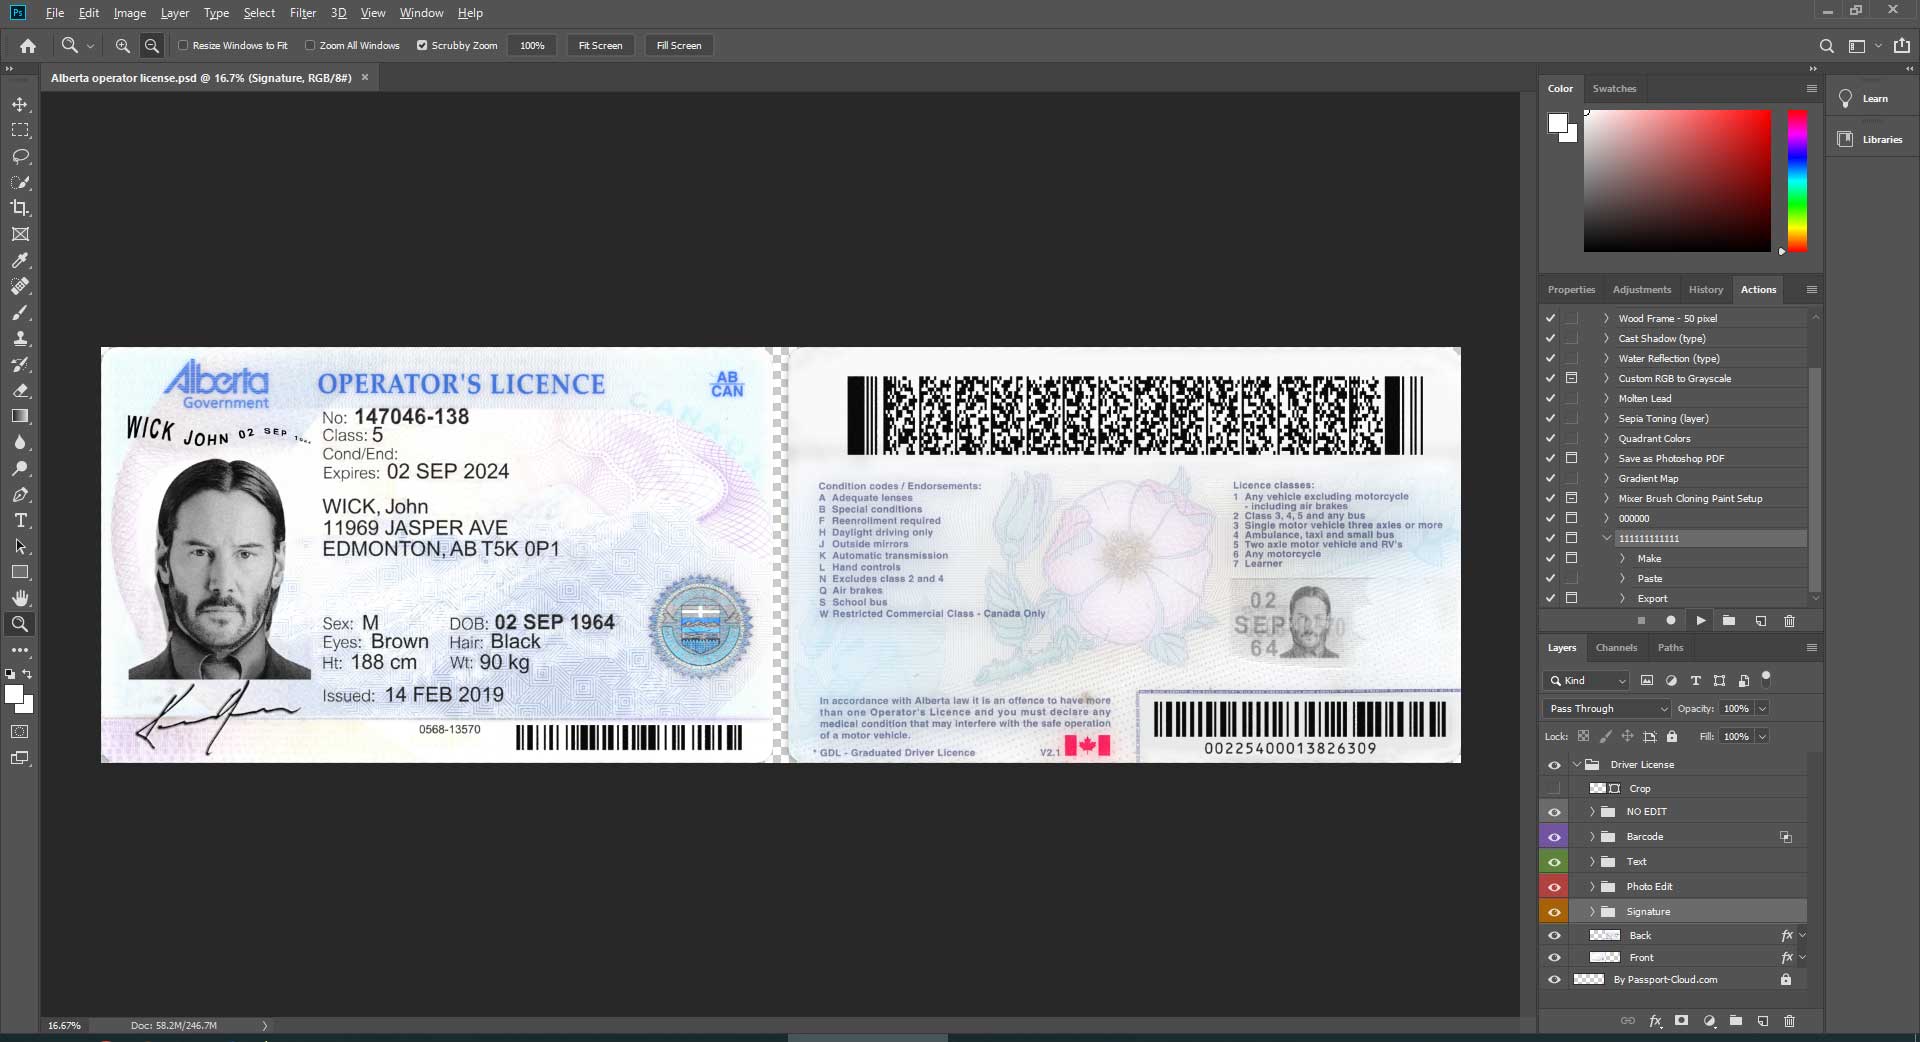
Task: Open the Pass Through blend mode dropdown
Action: [x=1607, y=709]
